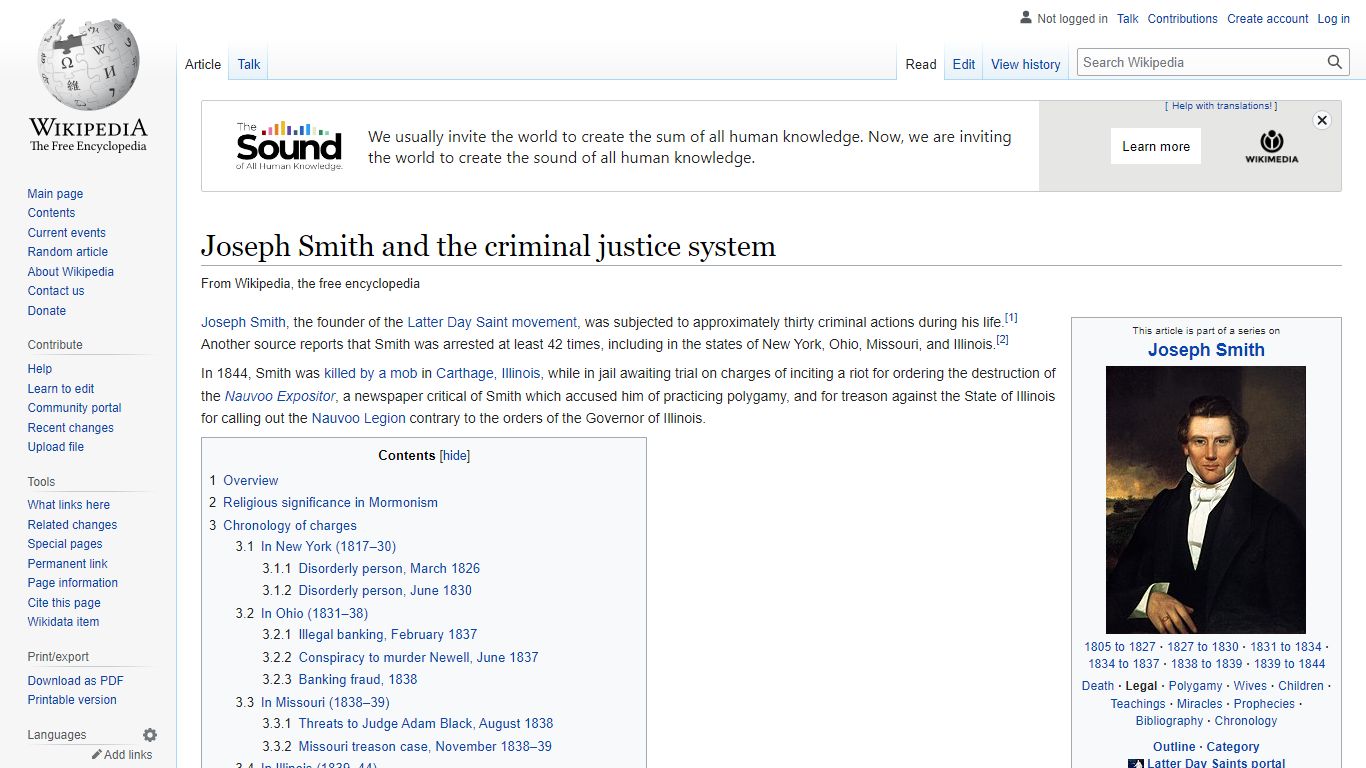This screenshot has width=1366, height=768.
Task: Click citation reference [1]
Action: click(x=1011, y=318)
